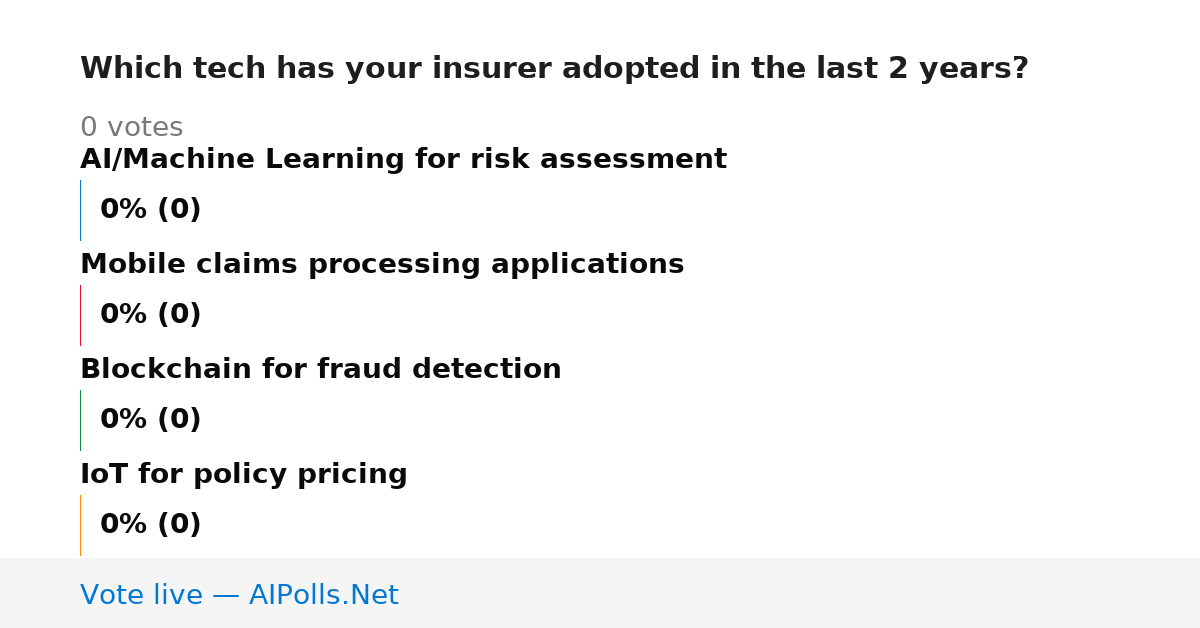Click the 'Blockchain' word in third option
The image size is (1200, 628).
[x=166, y=370]
